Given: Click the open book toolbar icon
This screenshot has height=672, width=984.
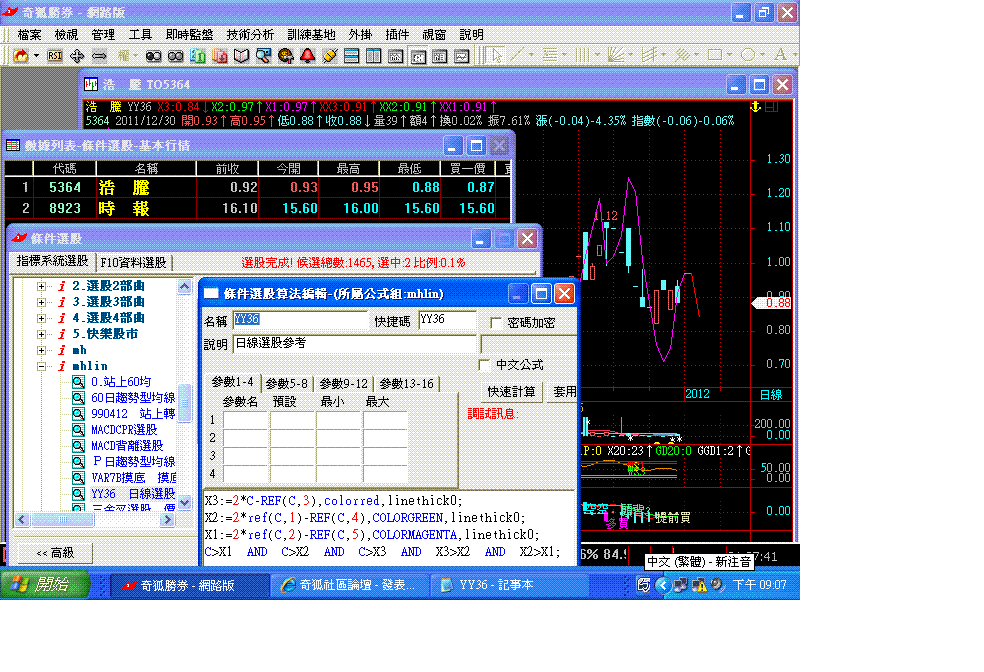Looking at the screenshot, I should pyautogui.click(x=242, y=56).
